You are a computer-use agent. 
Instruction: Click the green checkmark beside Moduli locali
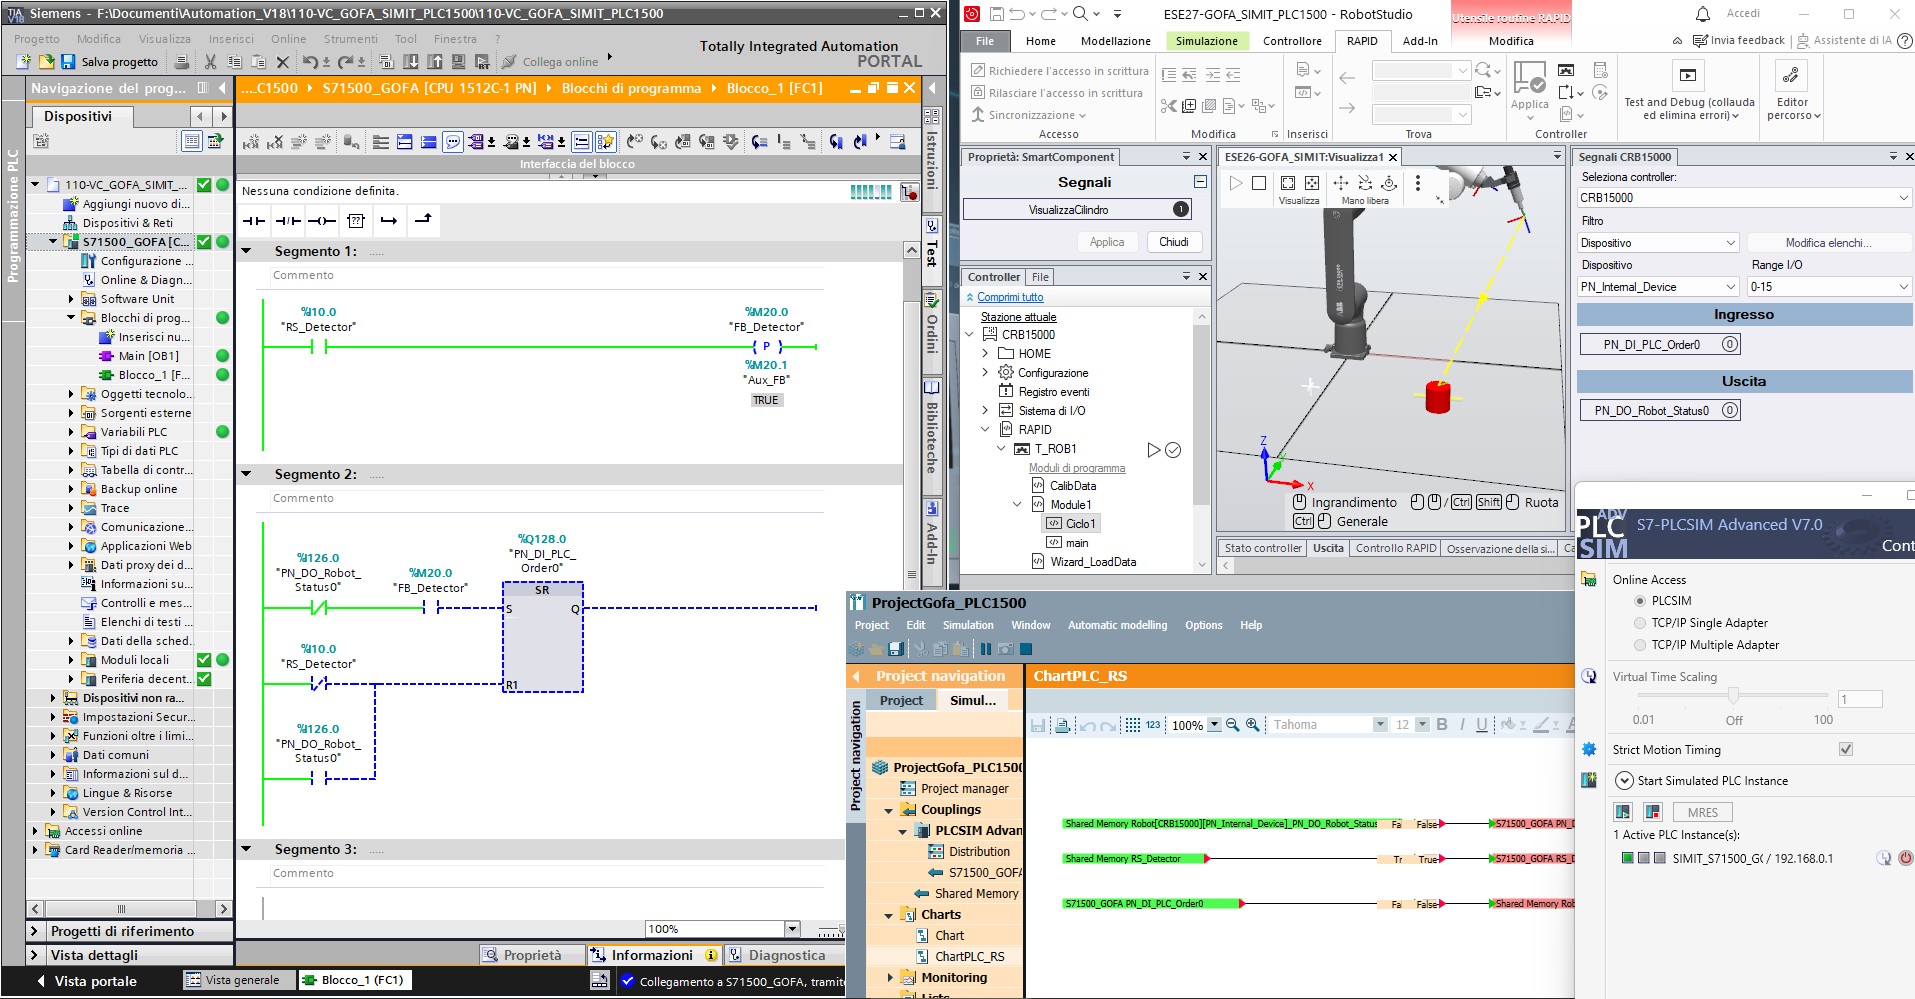tap(204, 660)
